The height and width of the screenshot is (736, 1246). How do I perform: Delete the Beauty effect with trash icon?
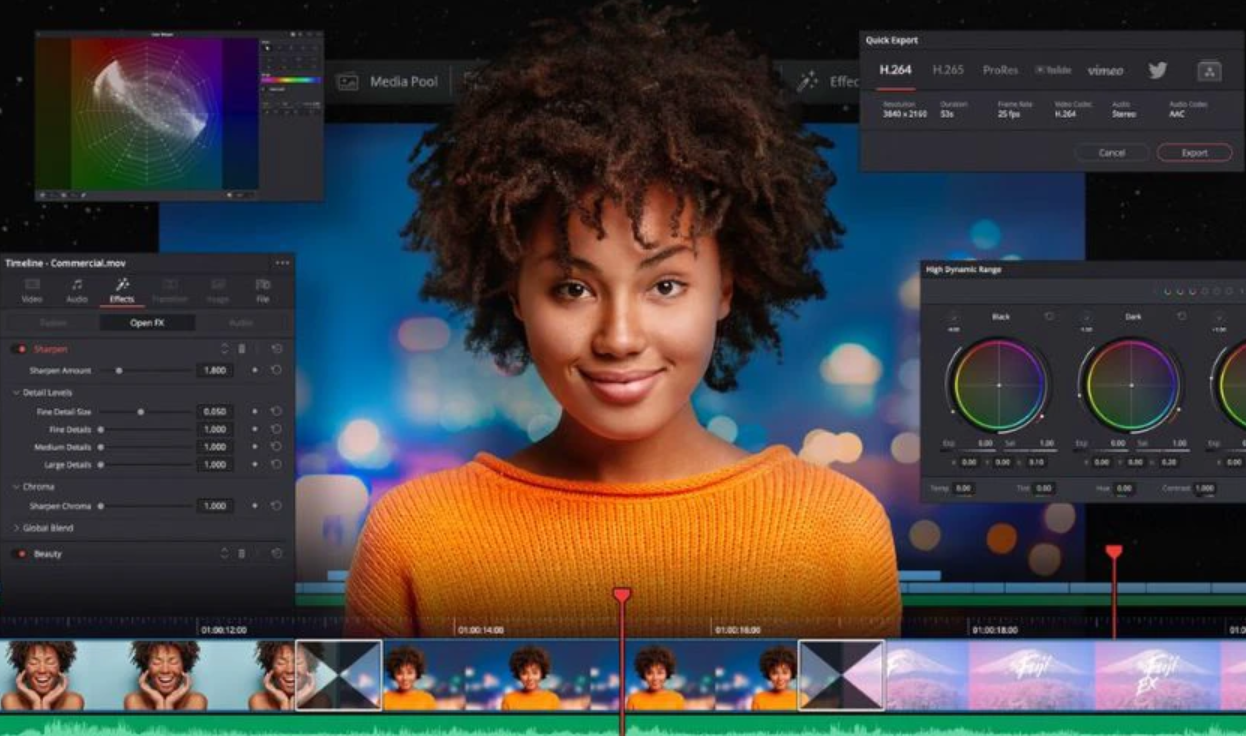point(241,553)
